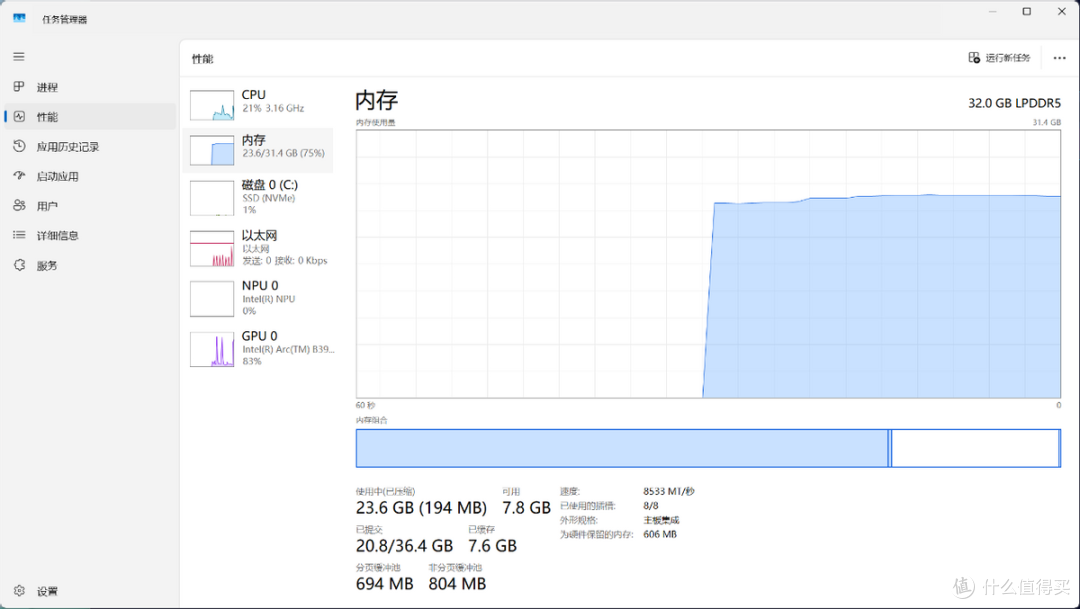Click the 32.0 GB LPDDR5 label
Viewport: 1080px width, 609px height.
(x=1015, y=103)
